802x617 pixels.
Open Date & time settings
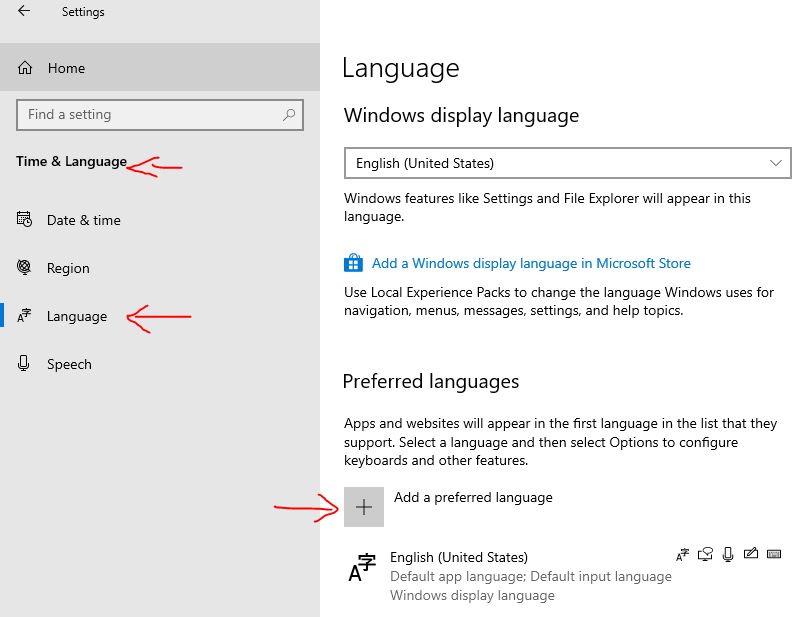(83, 220)
